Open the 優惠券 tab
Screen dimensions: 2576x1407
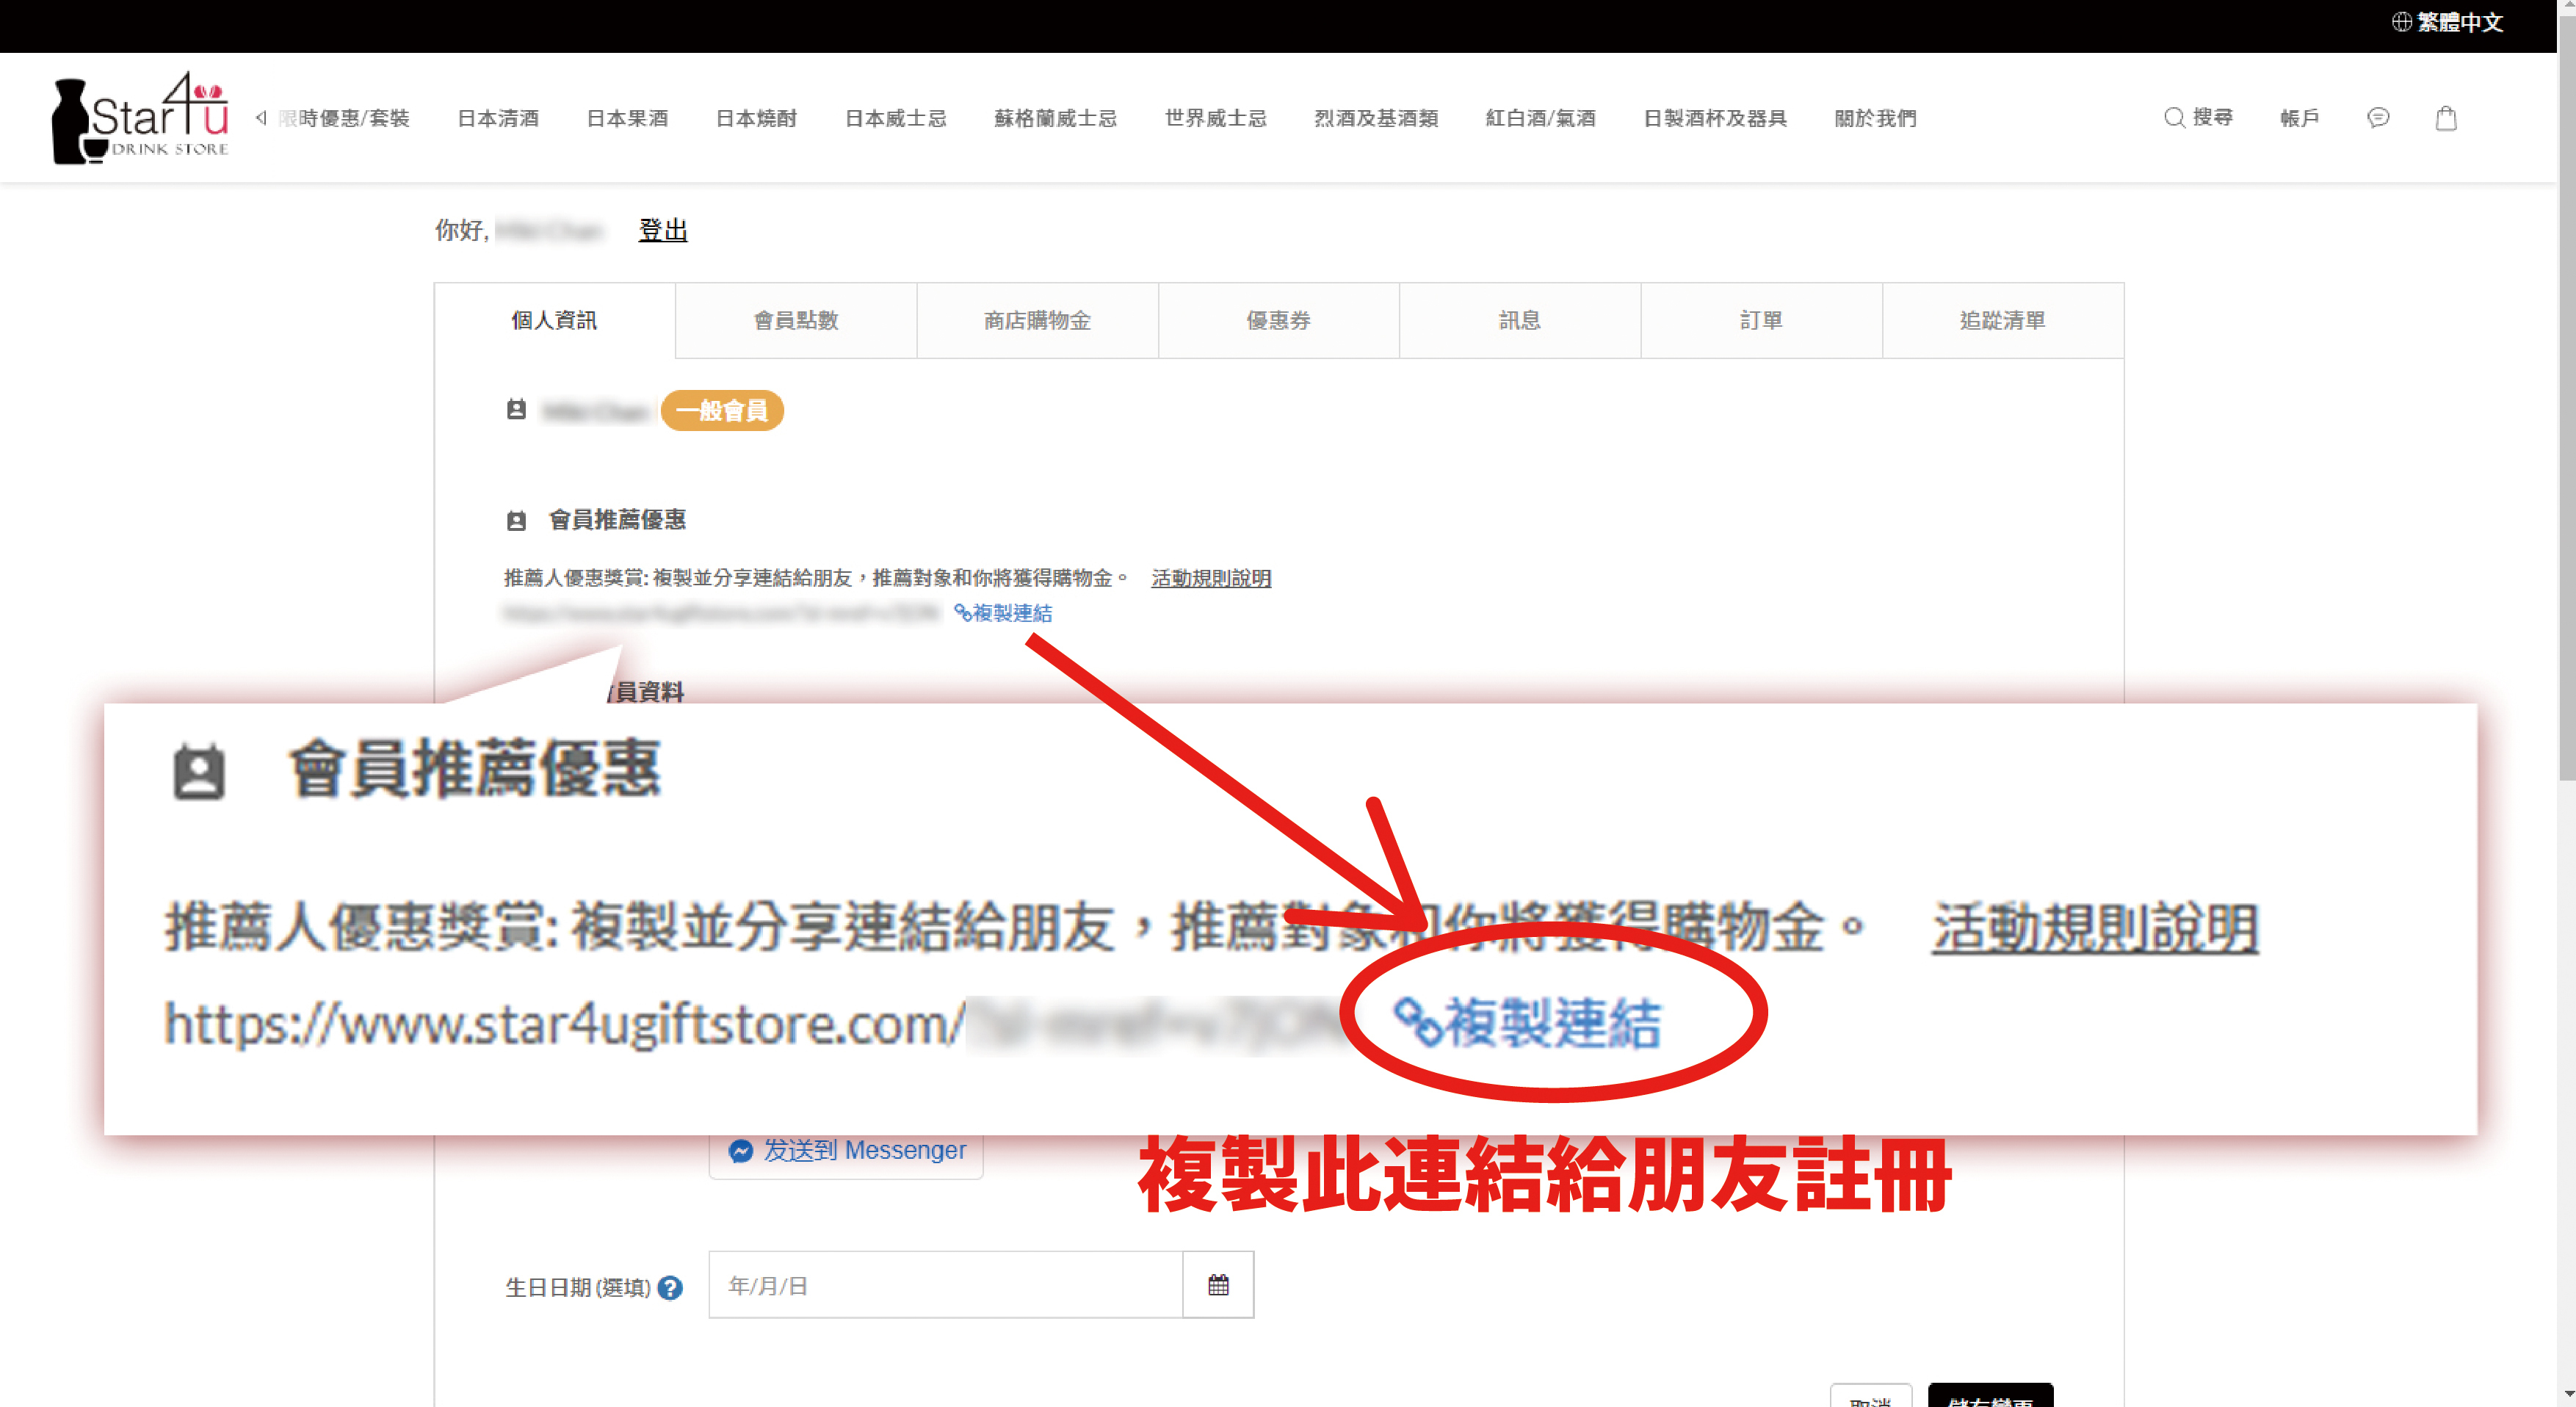coord(1278,320)
